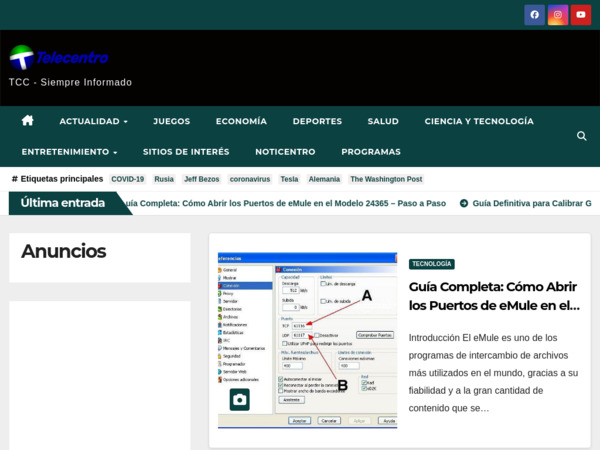This screenshot has width=600, height=450.
Task: Open the Noticentro menu item
Action: pos(285,152)
